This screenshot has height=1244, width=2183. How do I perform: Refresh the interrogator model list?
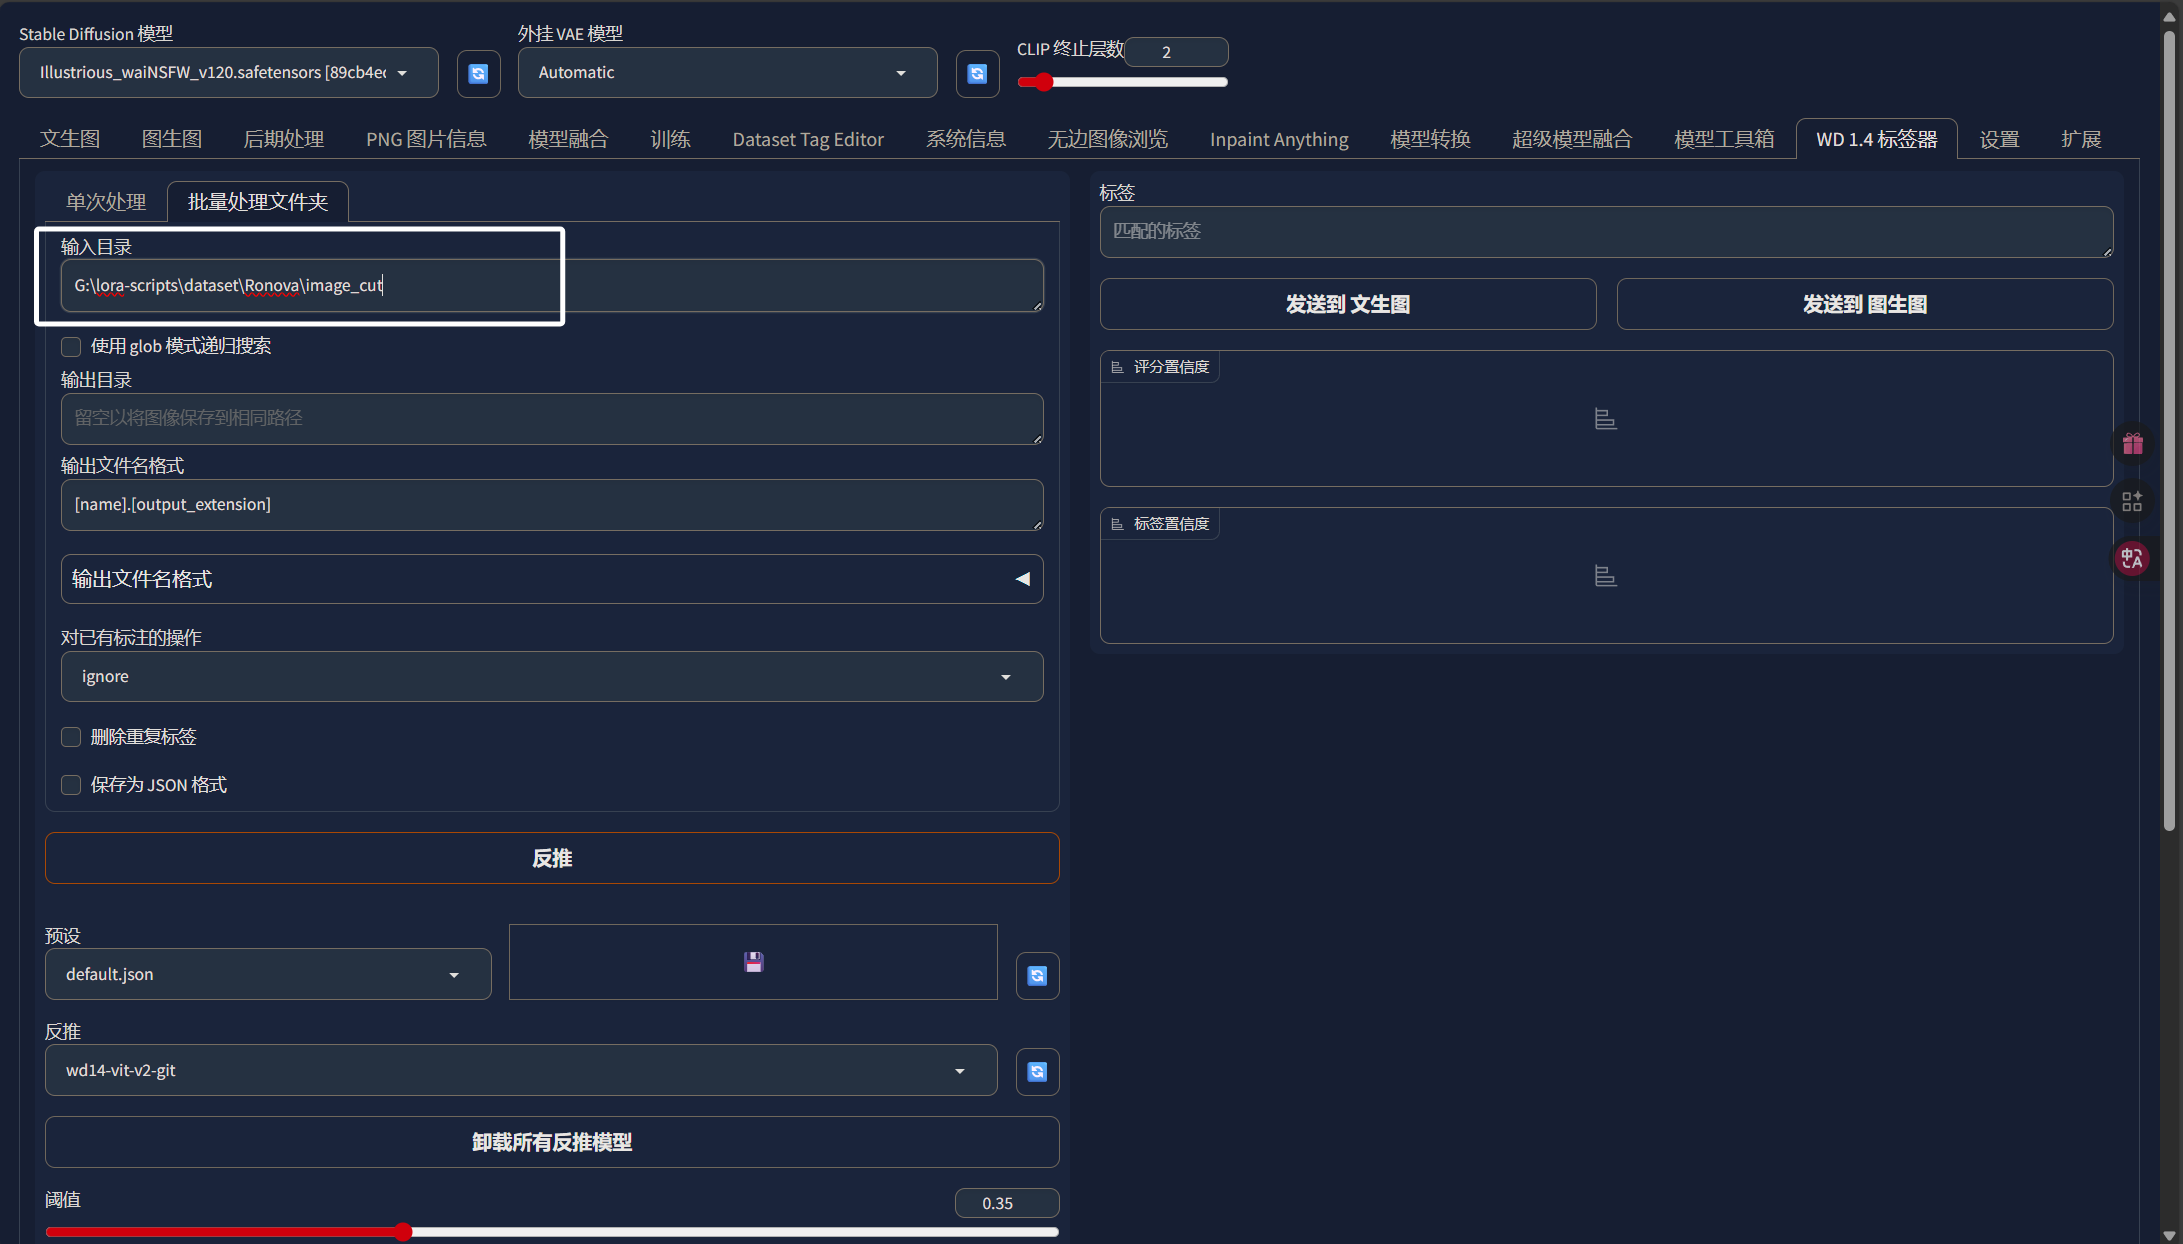(1037, 1071)
